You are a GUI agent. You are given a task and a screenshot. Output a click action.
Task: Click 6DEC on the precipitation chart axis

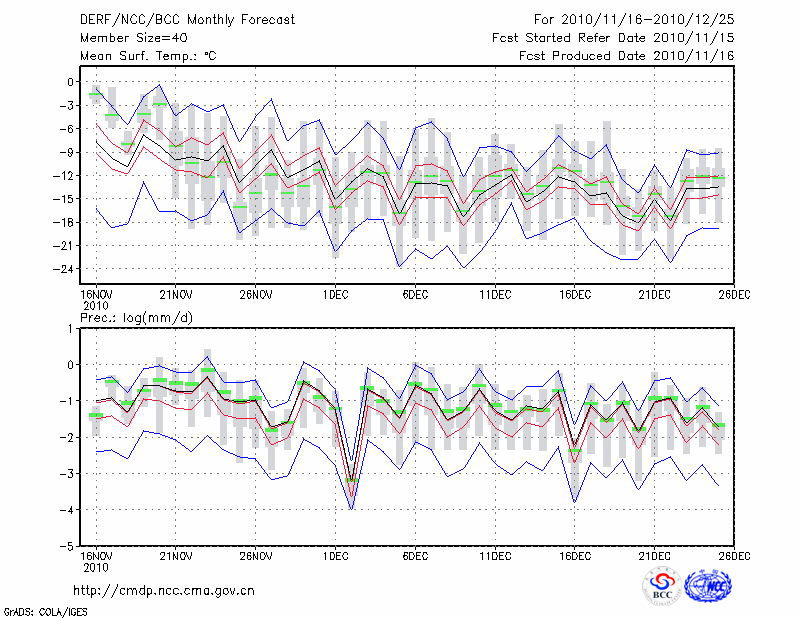415,555
